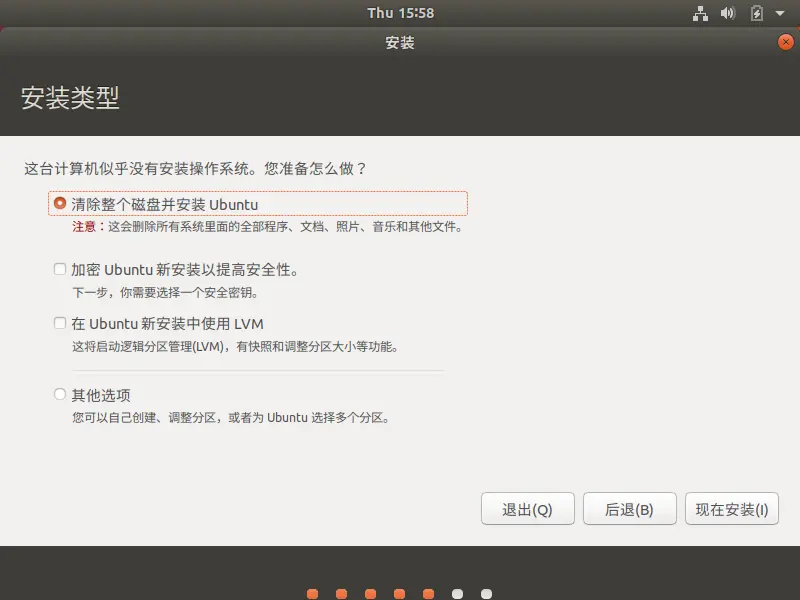Open the system menu chevron arrow

point(779,13)
